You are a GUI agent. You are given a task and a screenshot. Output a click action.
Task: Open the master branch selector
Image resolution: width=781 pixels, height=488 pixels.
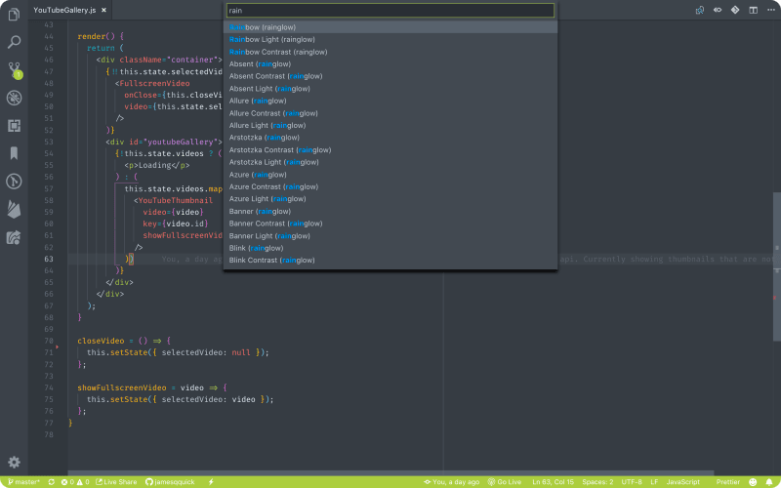click(x=24, y=482)
